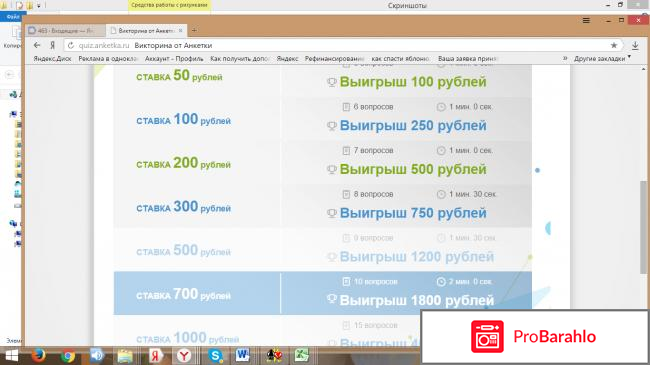Choose the Ставка 100 рублей option

(183, 120)
